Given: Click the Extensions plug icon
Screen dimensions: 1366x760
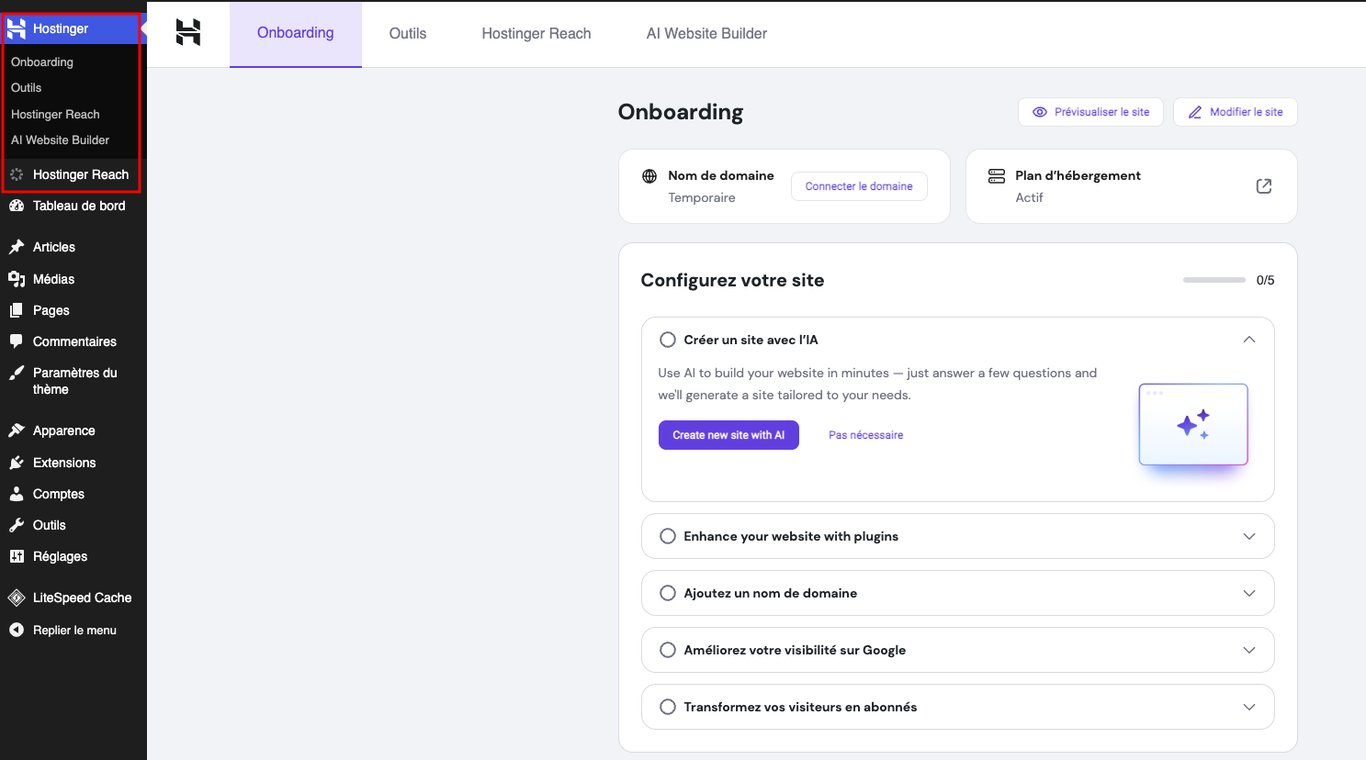Looking at the screenshot, I should click(x=16, y=463).
